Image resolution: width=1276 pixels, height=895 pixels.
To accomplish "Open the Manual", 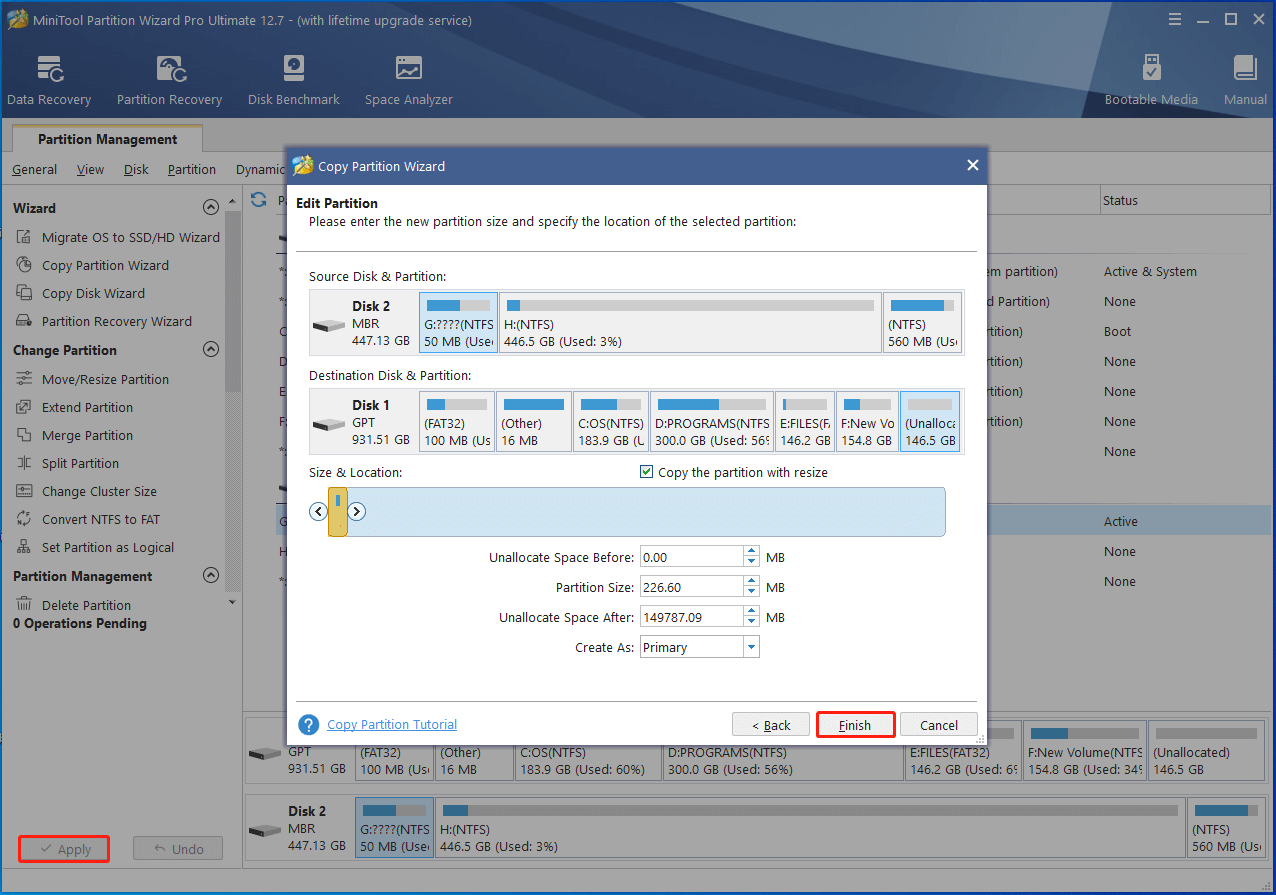I will (x=1245, y=80).
